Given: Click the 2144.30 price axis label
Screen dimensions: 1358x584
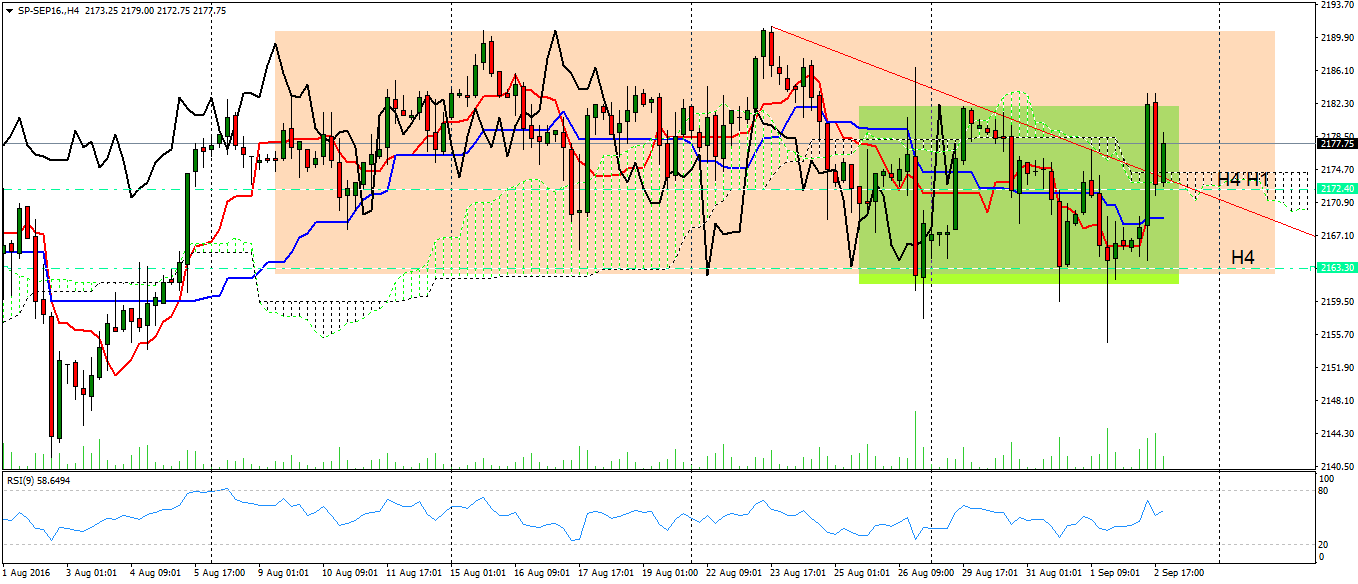Looking at the screenshot, I should (1337, 434).
